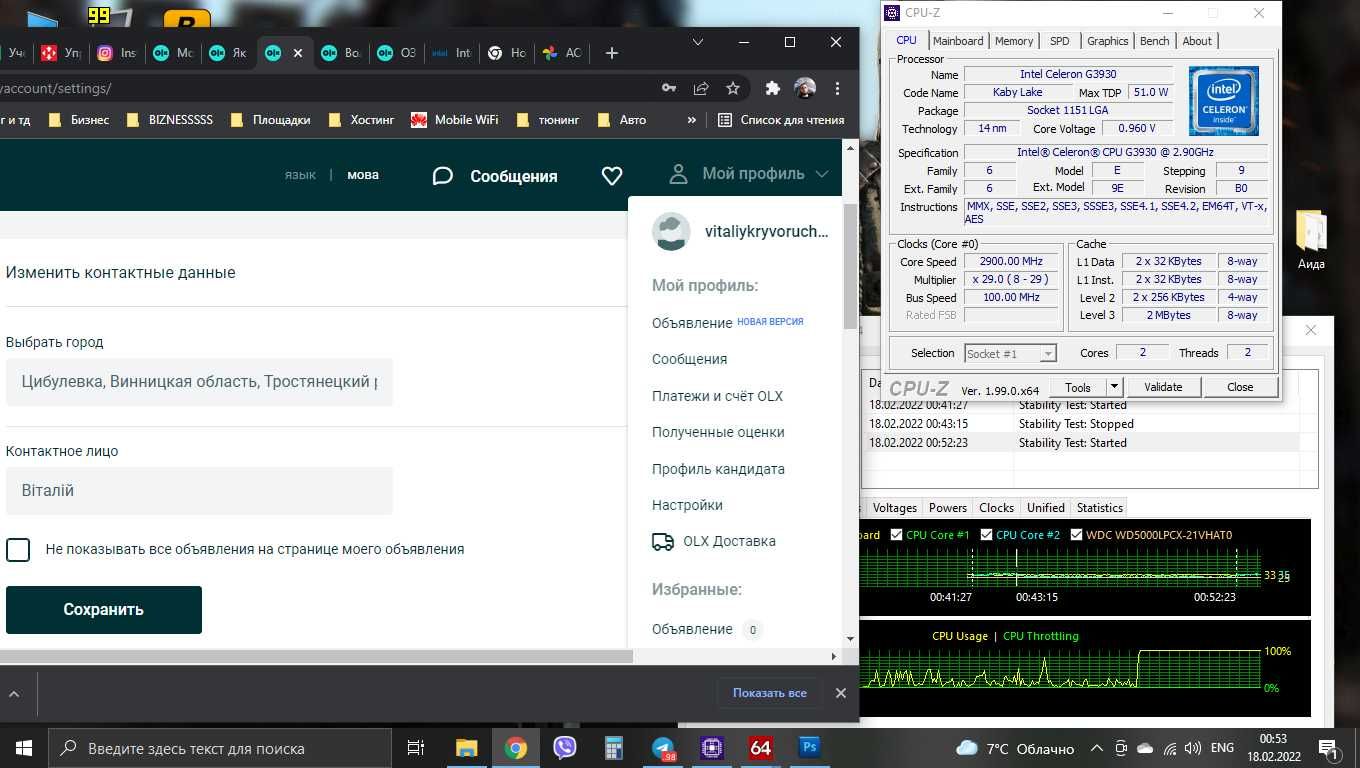Image resolution: width=1360 pixels, height=768 pixels.
Task: Click the Windows taskbar search box
Action: point(220,748)
